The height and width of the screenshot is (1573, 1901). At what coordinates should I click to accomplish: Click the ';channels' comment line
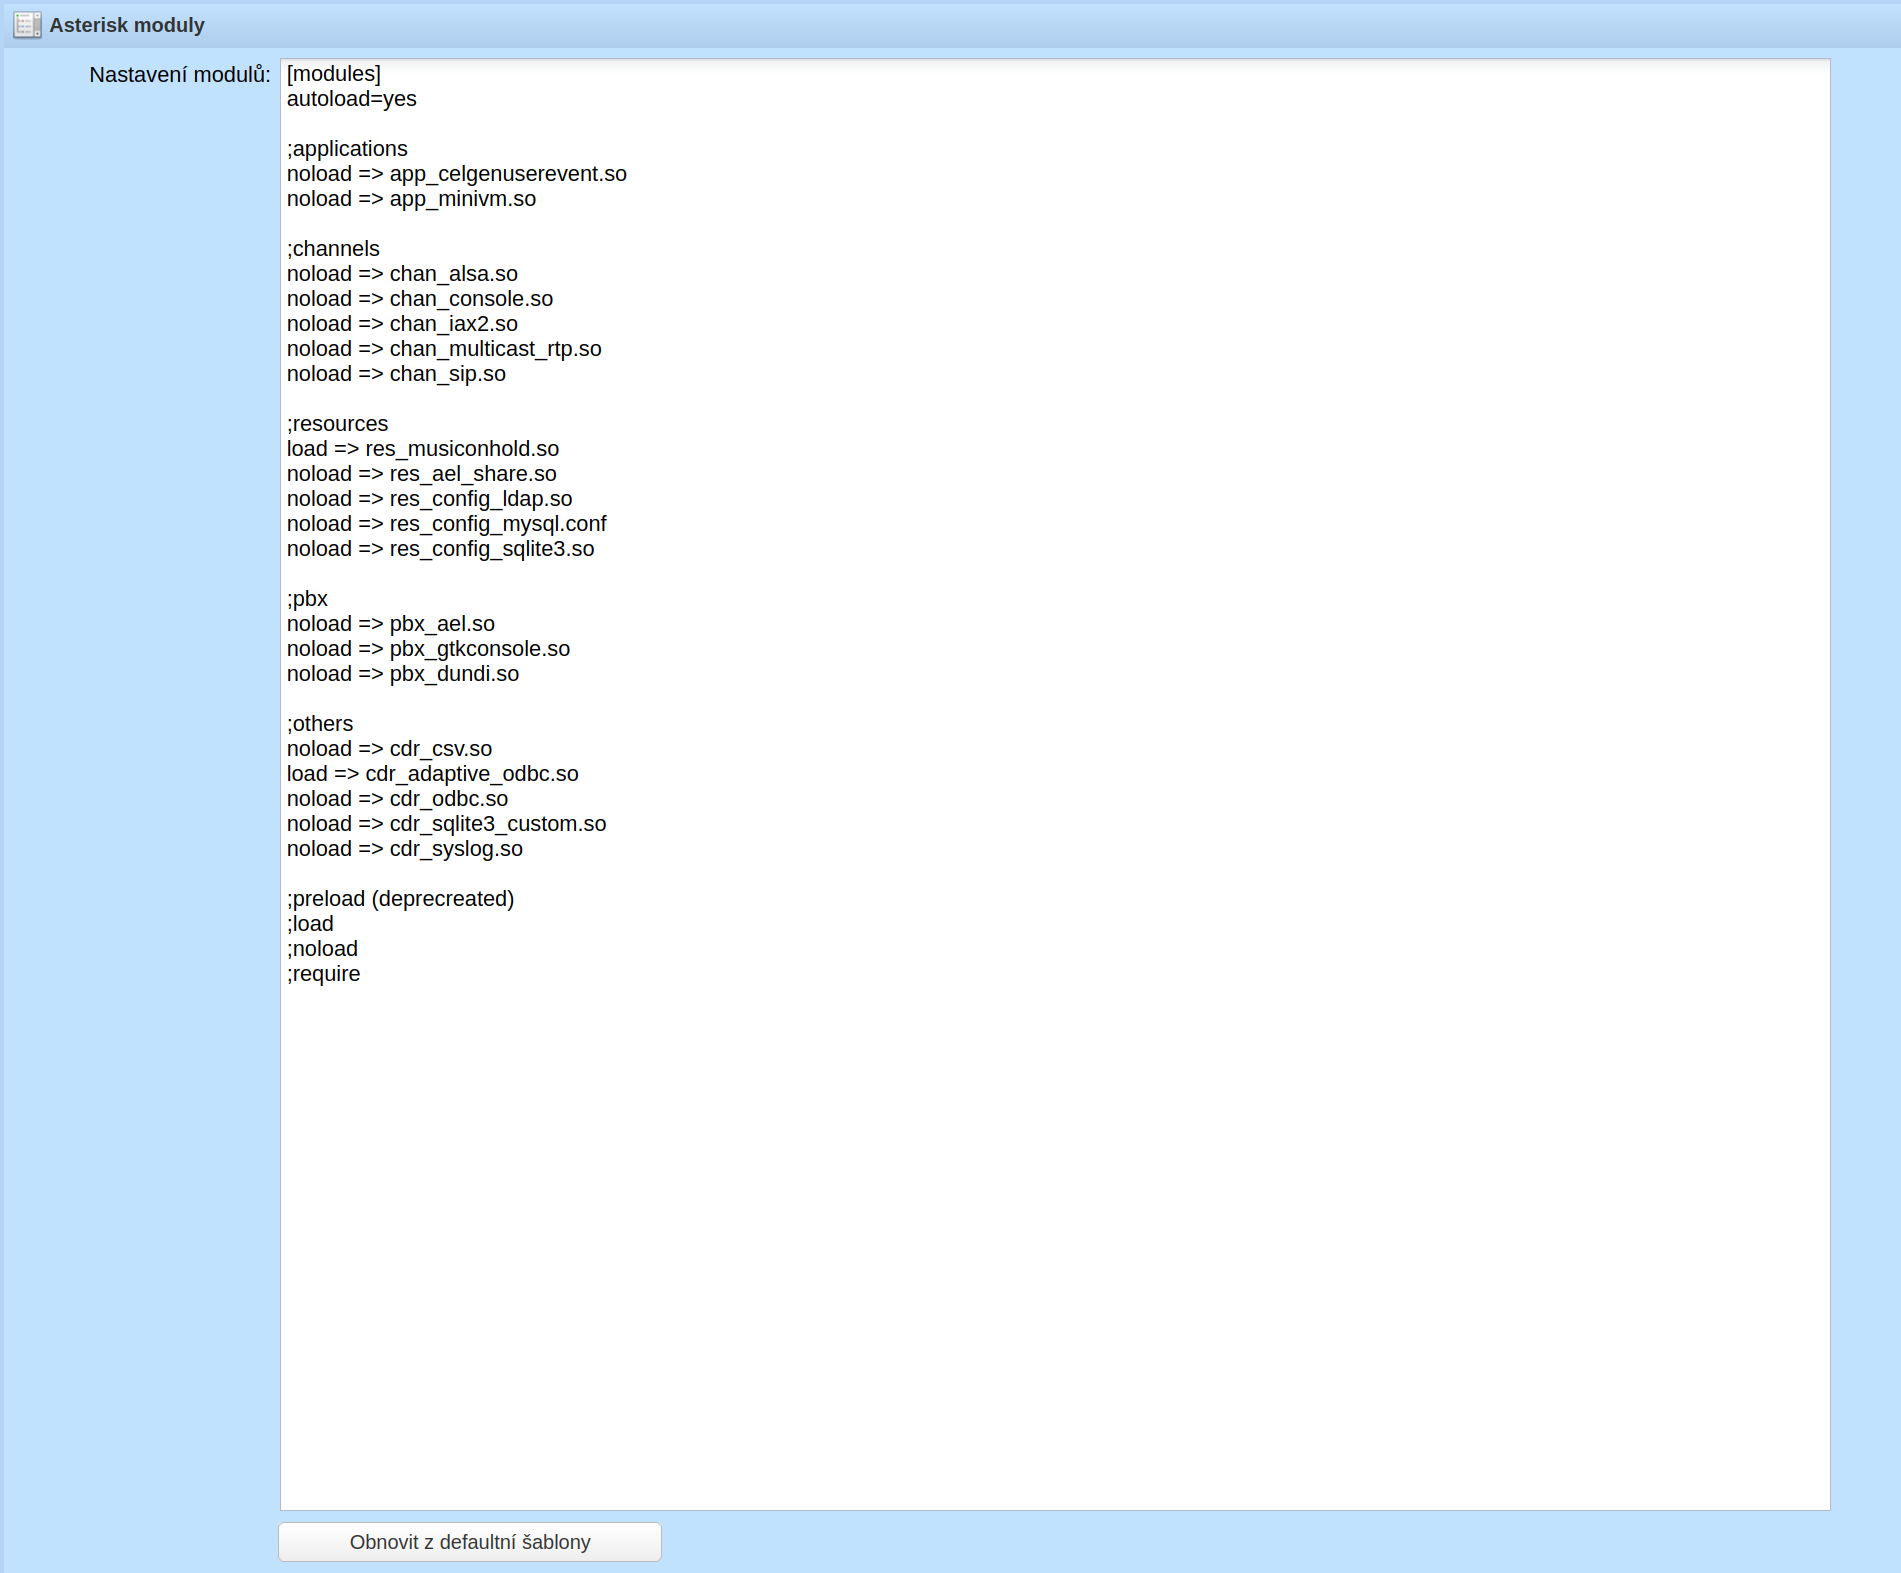(x=333, y=249)
